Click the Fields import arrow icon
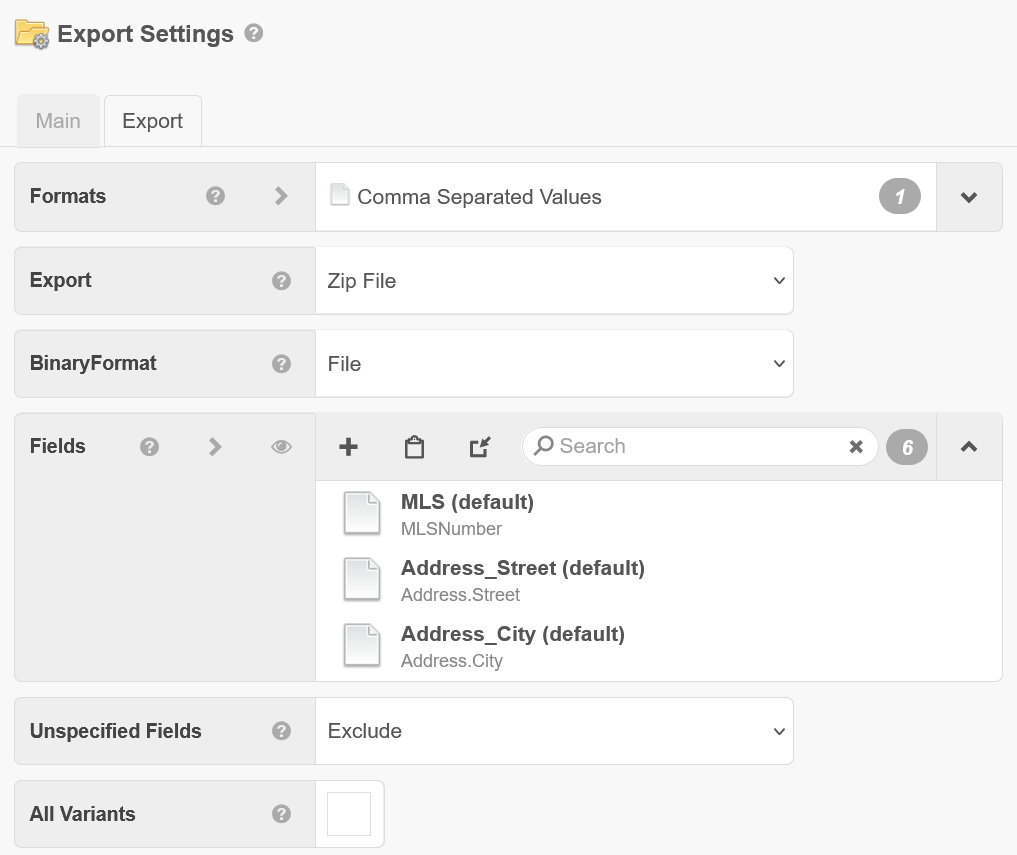The height and width of the screenshot is (855, 1017). tap(480, 446)
